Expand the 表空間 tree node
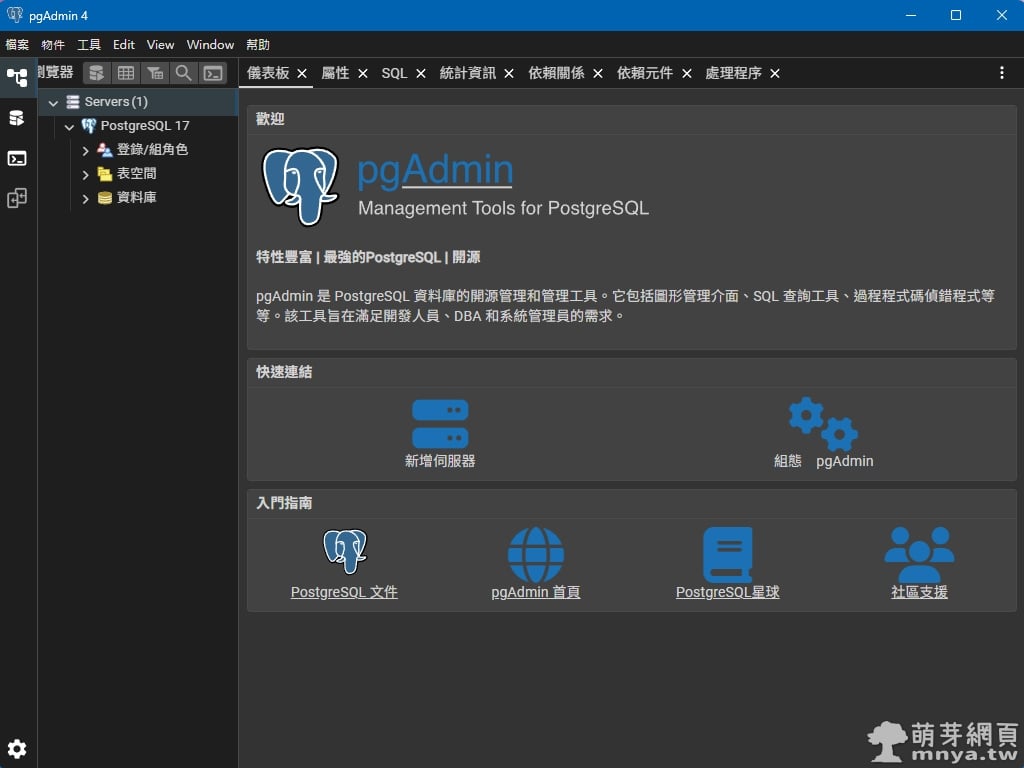Viewport: 1024px width, 768px height. coord(86,174)
